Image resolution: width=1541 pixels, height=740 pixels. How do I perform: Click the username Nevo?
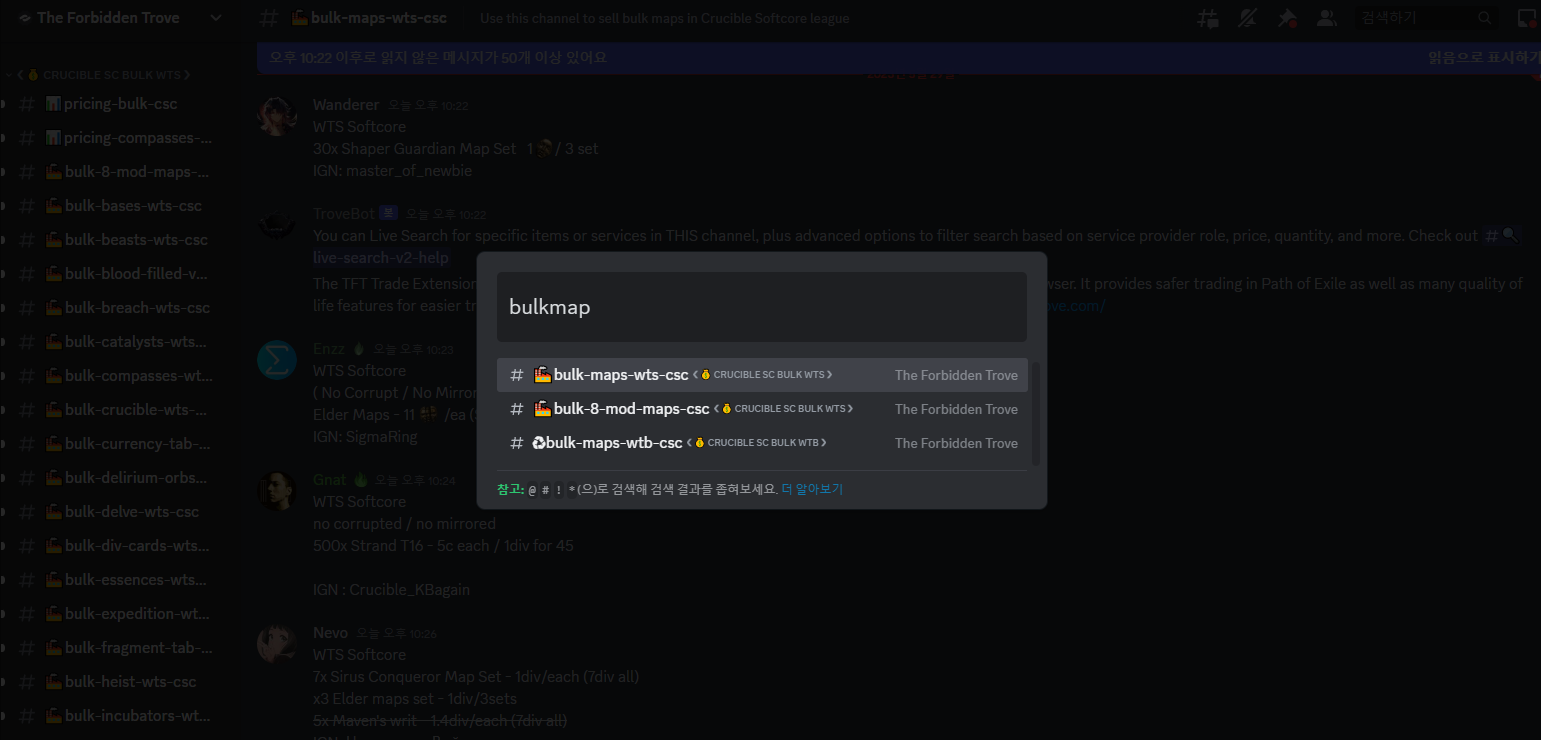coord(330,633)
